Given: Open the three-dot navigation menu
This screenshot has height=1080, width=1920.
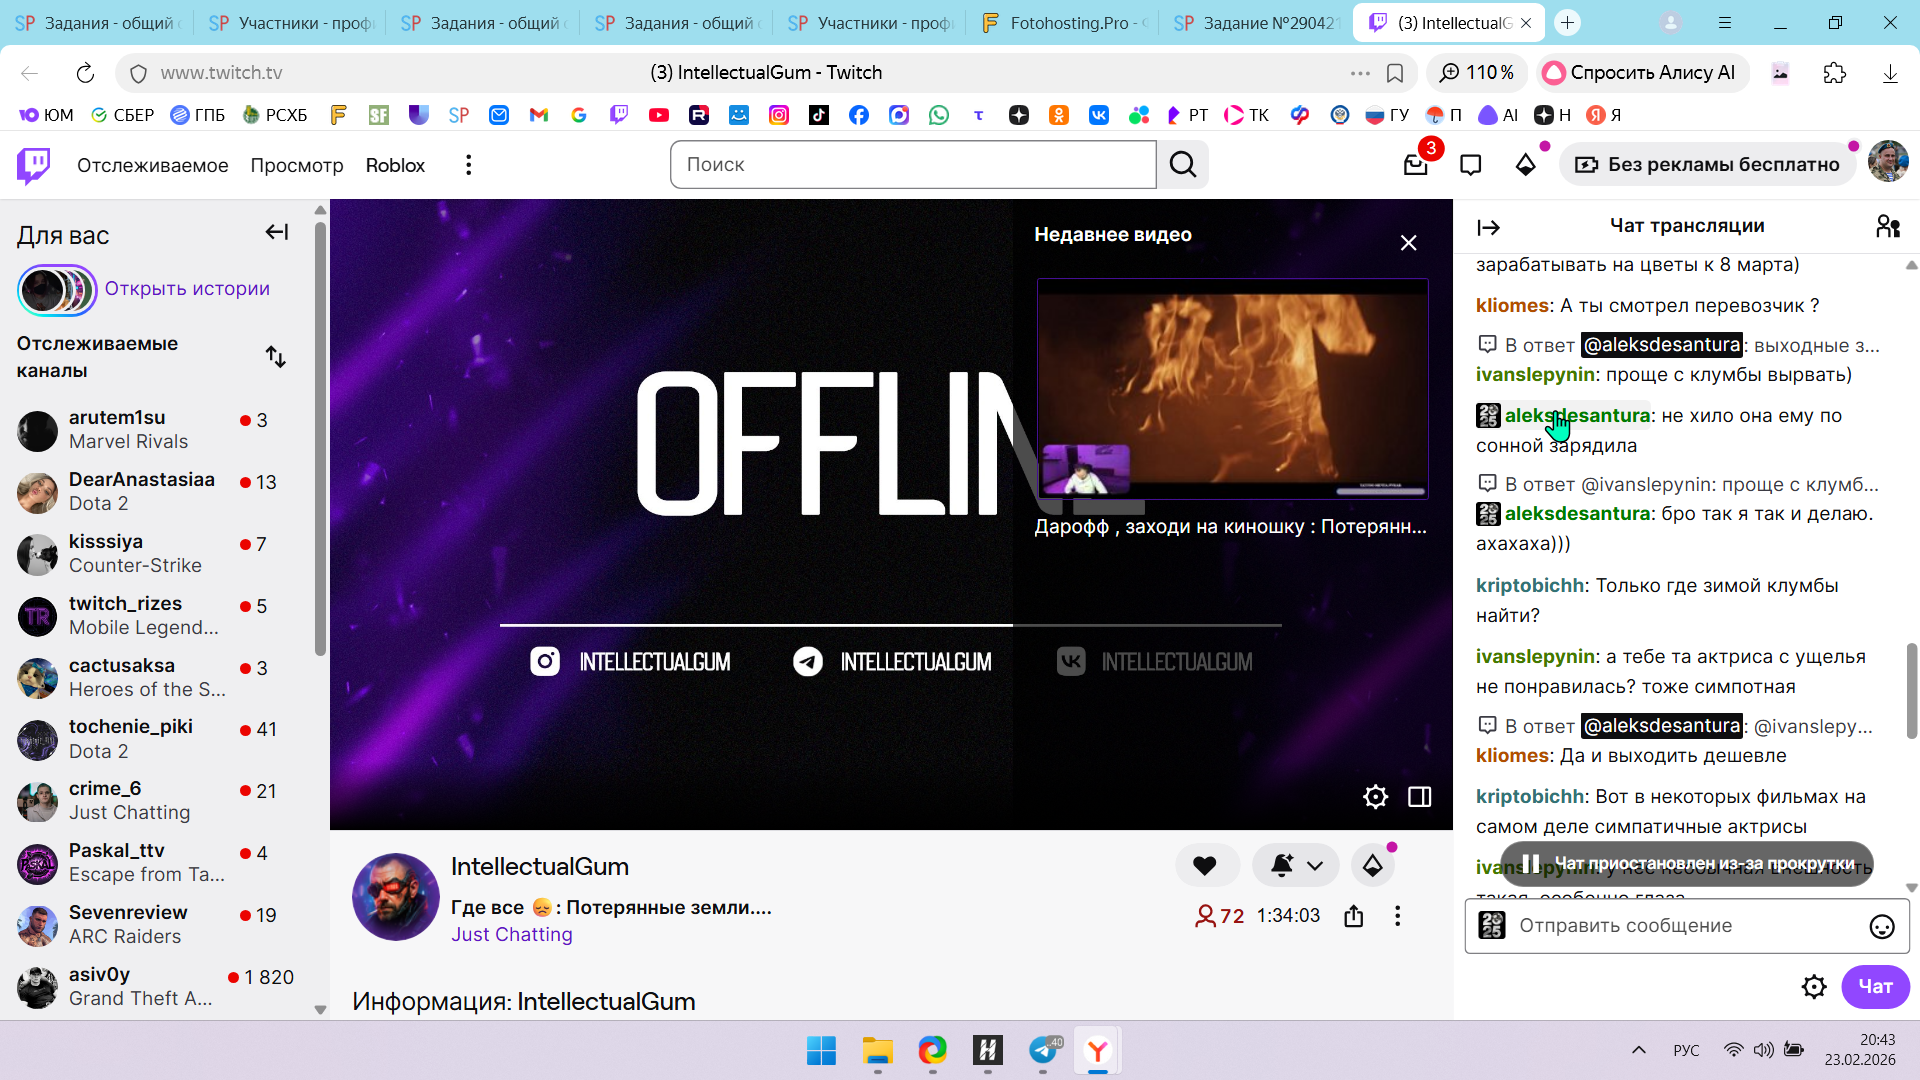Looking at the screenshot, I should (468, 165).
